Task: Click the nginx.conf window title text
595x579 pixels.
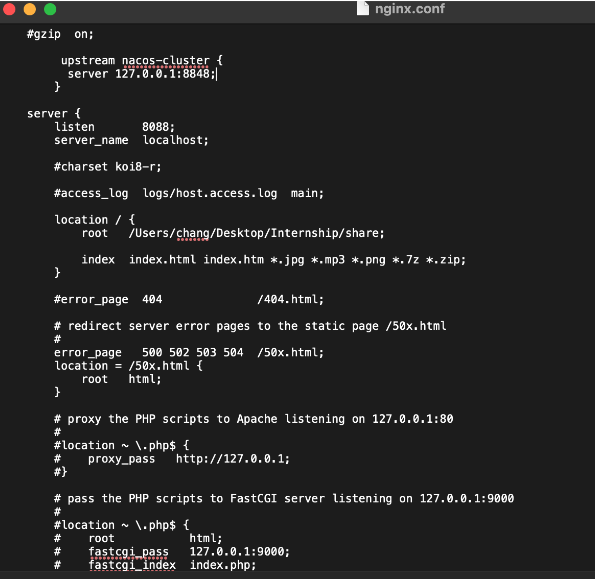Action: point(410,8)
